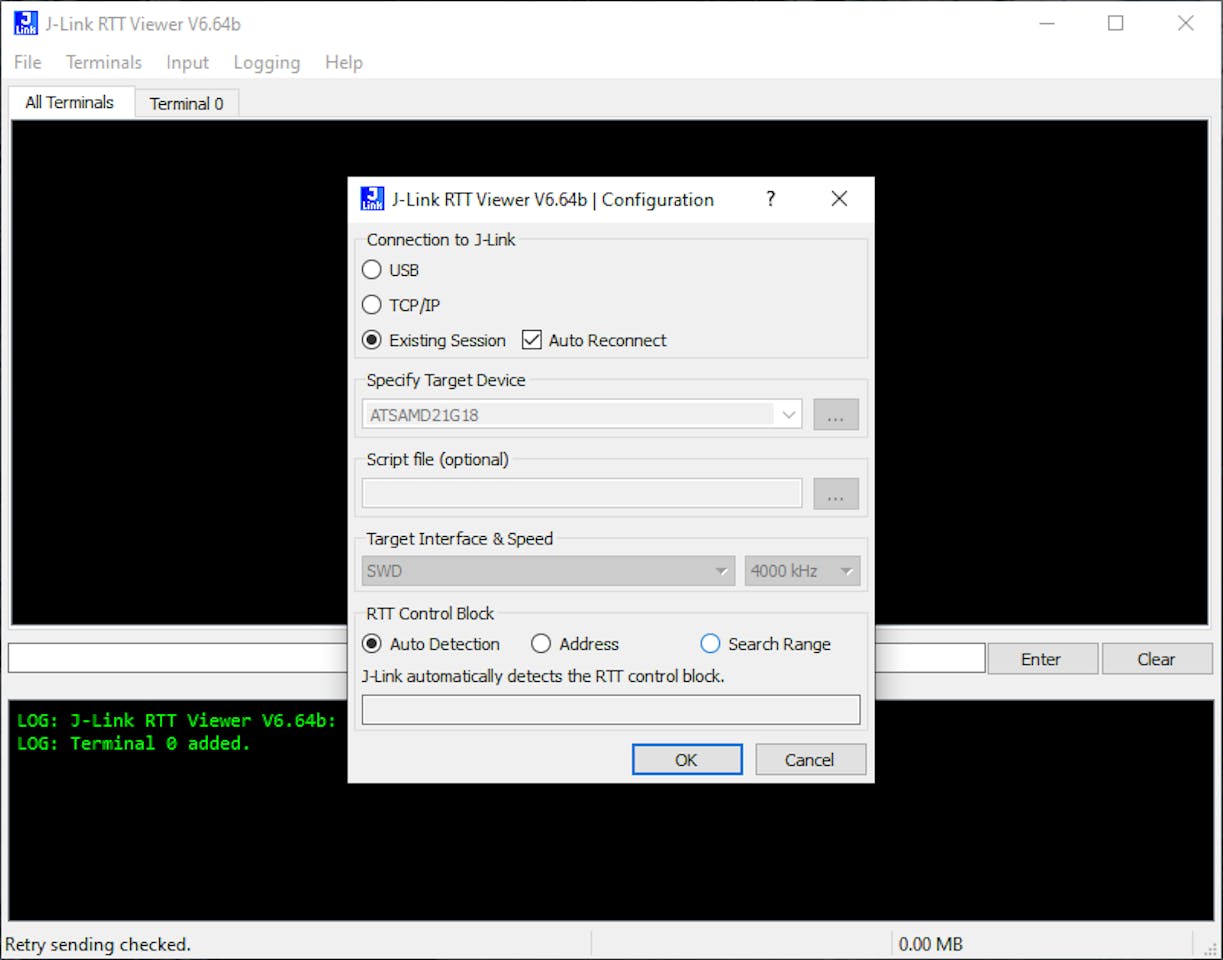Open the File menu
1223x960 pixels.
pos(28,62)
